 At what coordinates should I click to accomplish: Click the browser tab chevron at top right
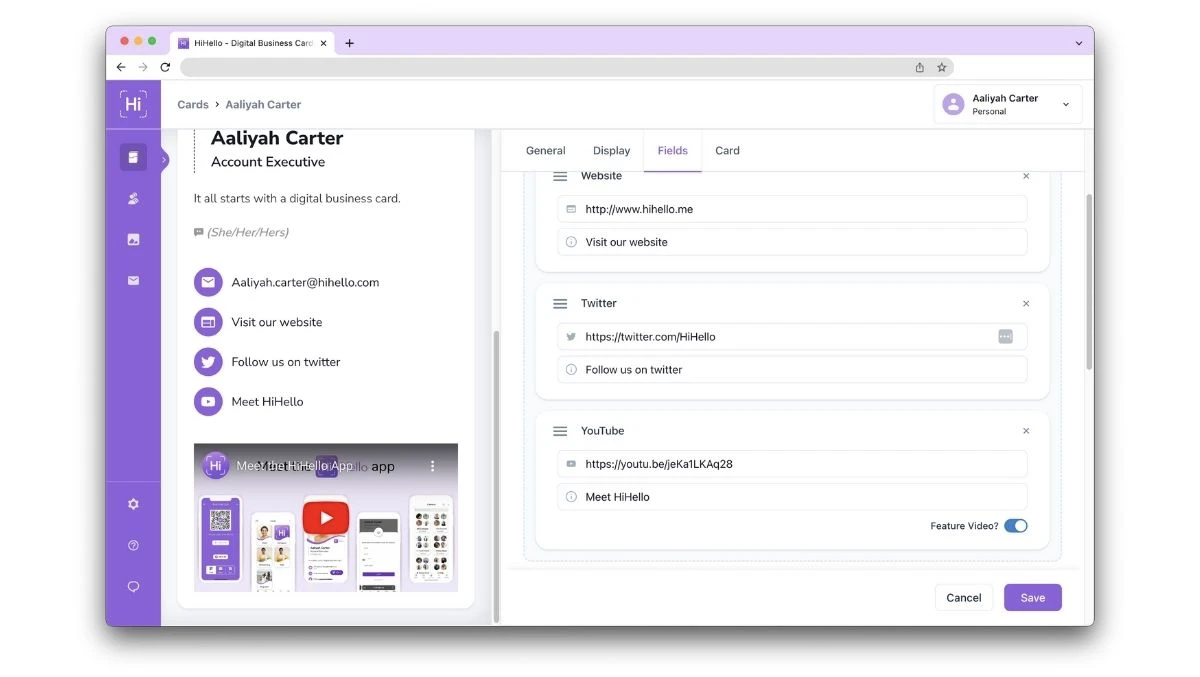[x=1078, y=43]
